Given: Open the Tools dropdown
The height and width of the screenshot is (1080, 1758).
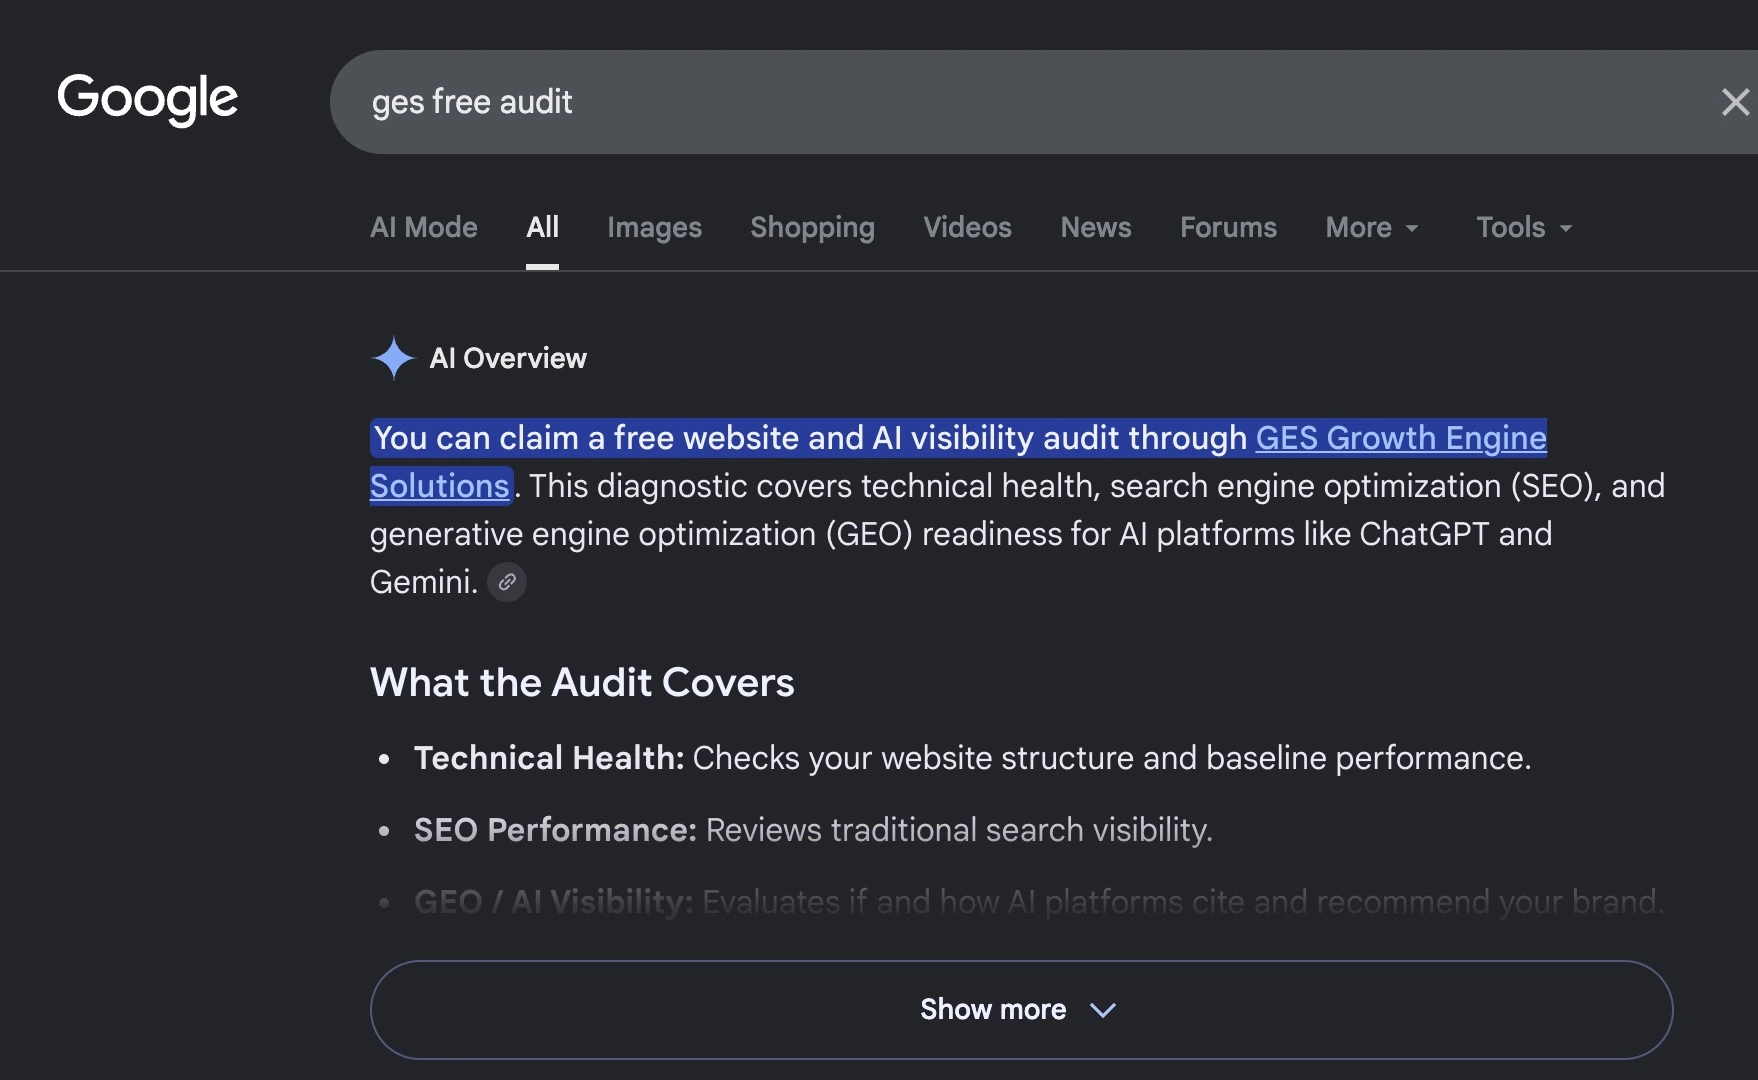Looking at the screenshot, I should [x=1524, y=227].
